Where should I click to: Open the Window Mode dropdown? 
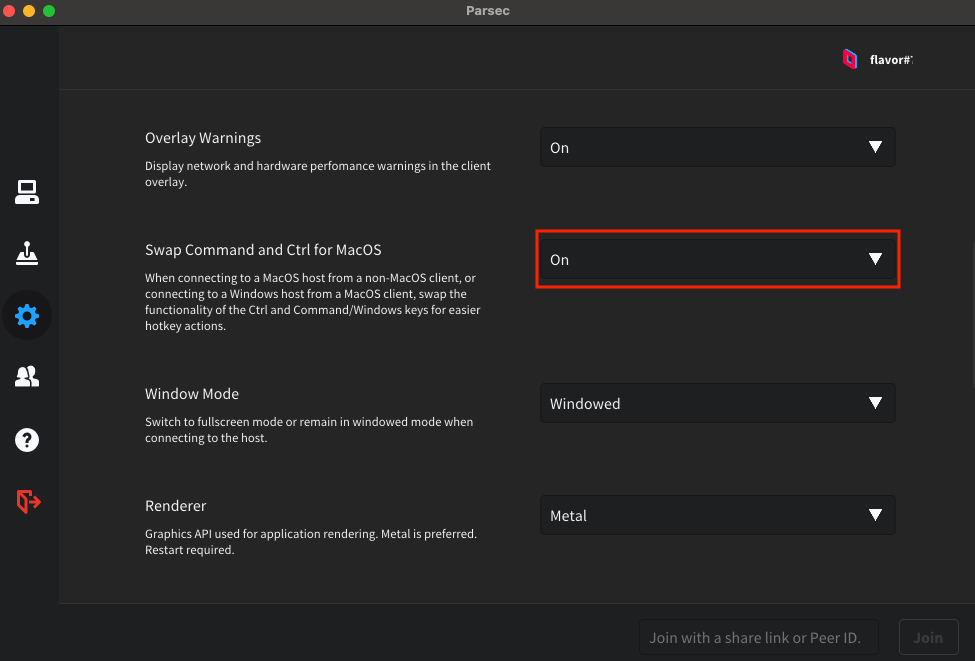pyautogui.click(x=718, y=404)
